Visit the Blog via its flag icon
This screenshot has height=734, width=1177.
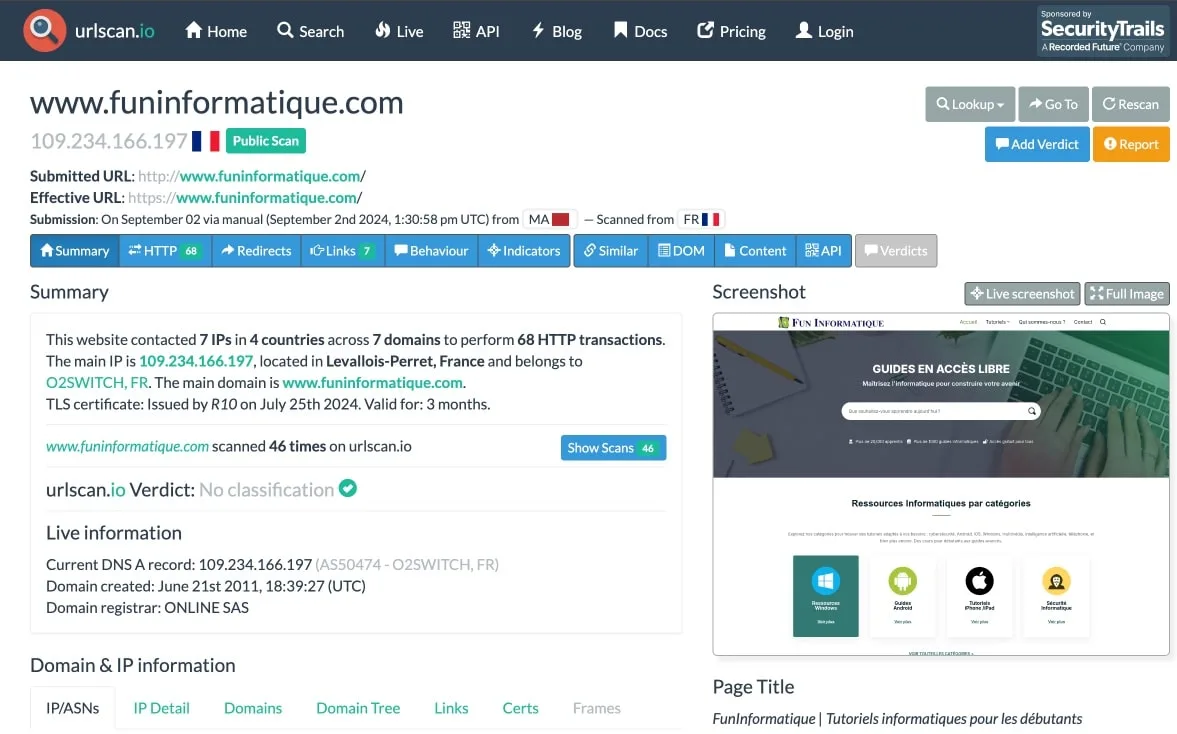click(x=537, y=31)
